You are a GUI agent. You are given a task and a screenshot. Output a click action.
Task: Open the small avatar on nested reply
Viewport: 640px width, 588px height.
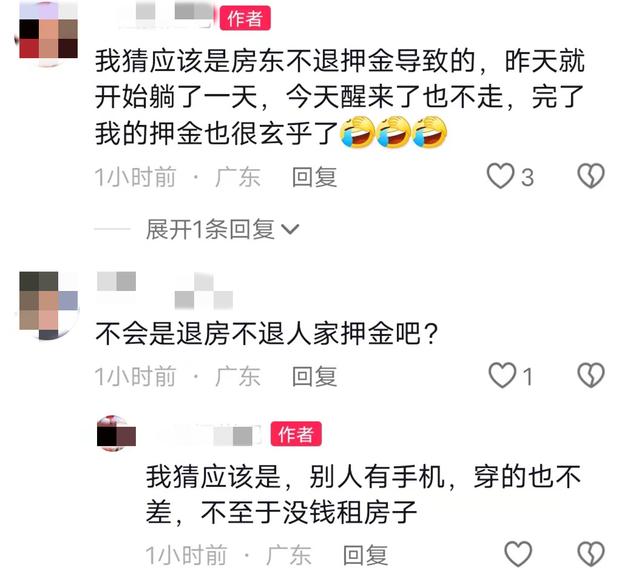(x=116, y=433)
